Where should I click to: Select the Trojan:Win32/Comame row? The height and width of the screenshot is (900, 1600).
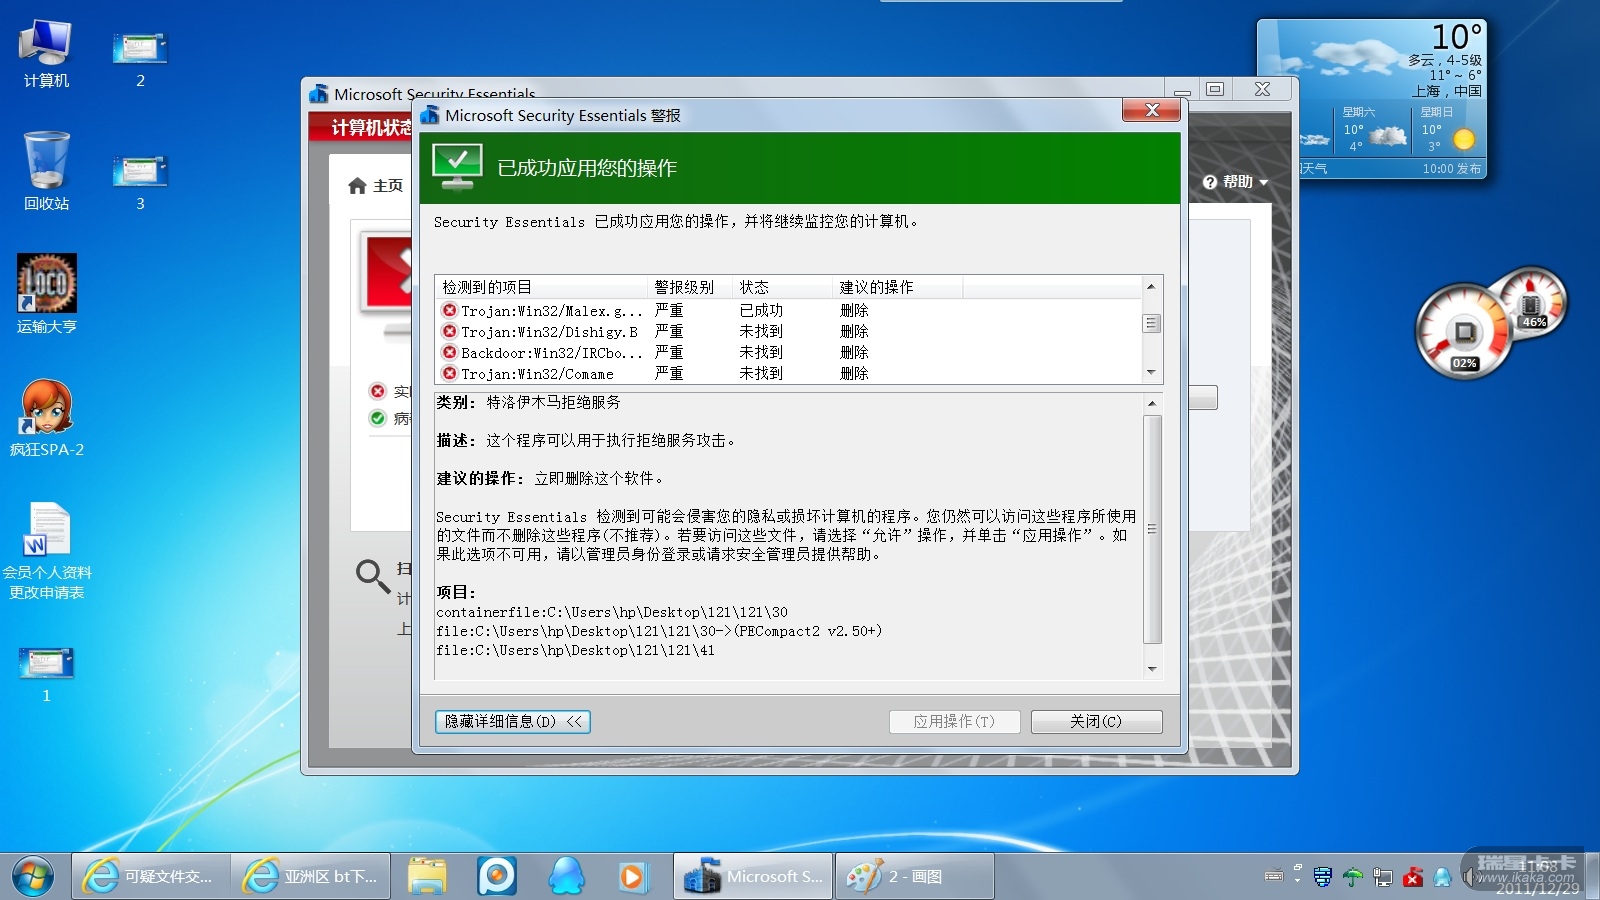[x=789, y=374]
